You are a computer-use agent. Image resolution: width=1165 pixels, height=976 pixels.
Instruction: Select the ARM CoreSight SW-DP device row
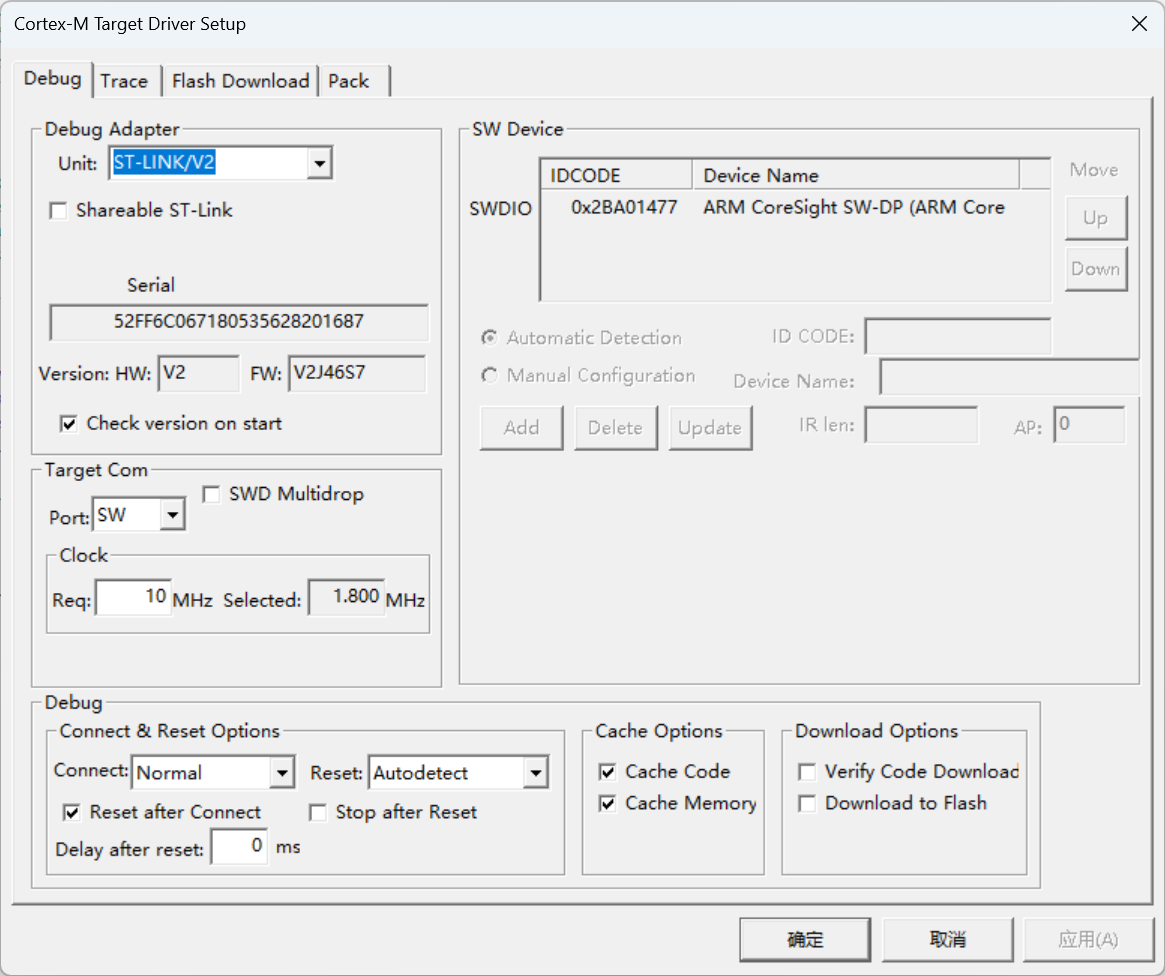[x=780, y=208]
